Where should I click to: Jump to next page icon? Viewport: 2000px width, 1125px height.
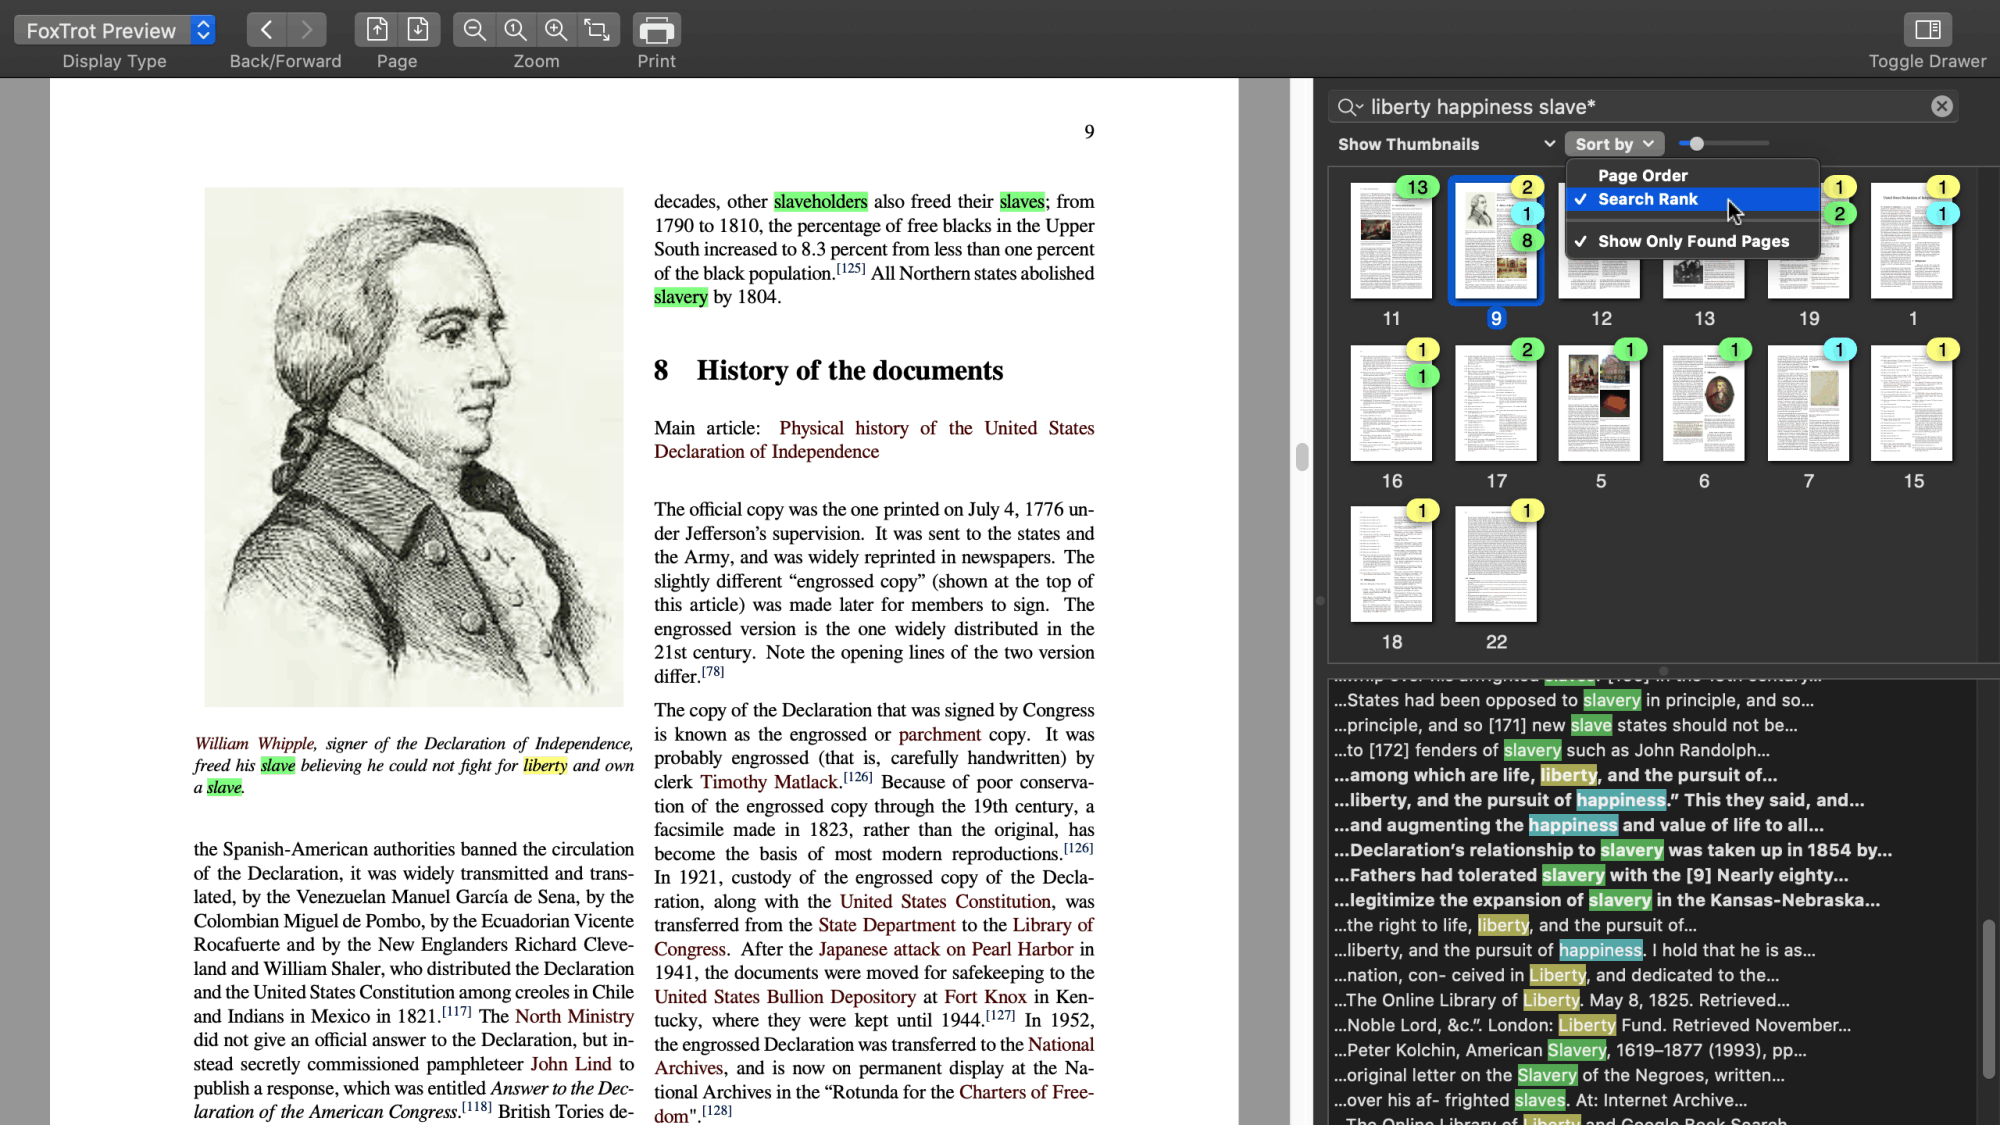[418, 30]
